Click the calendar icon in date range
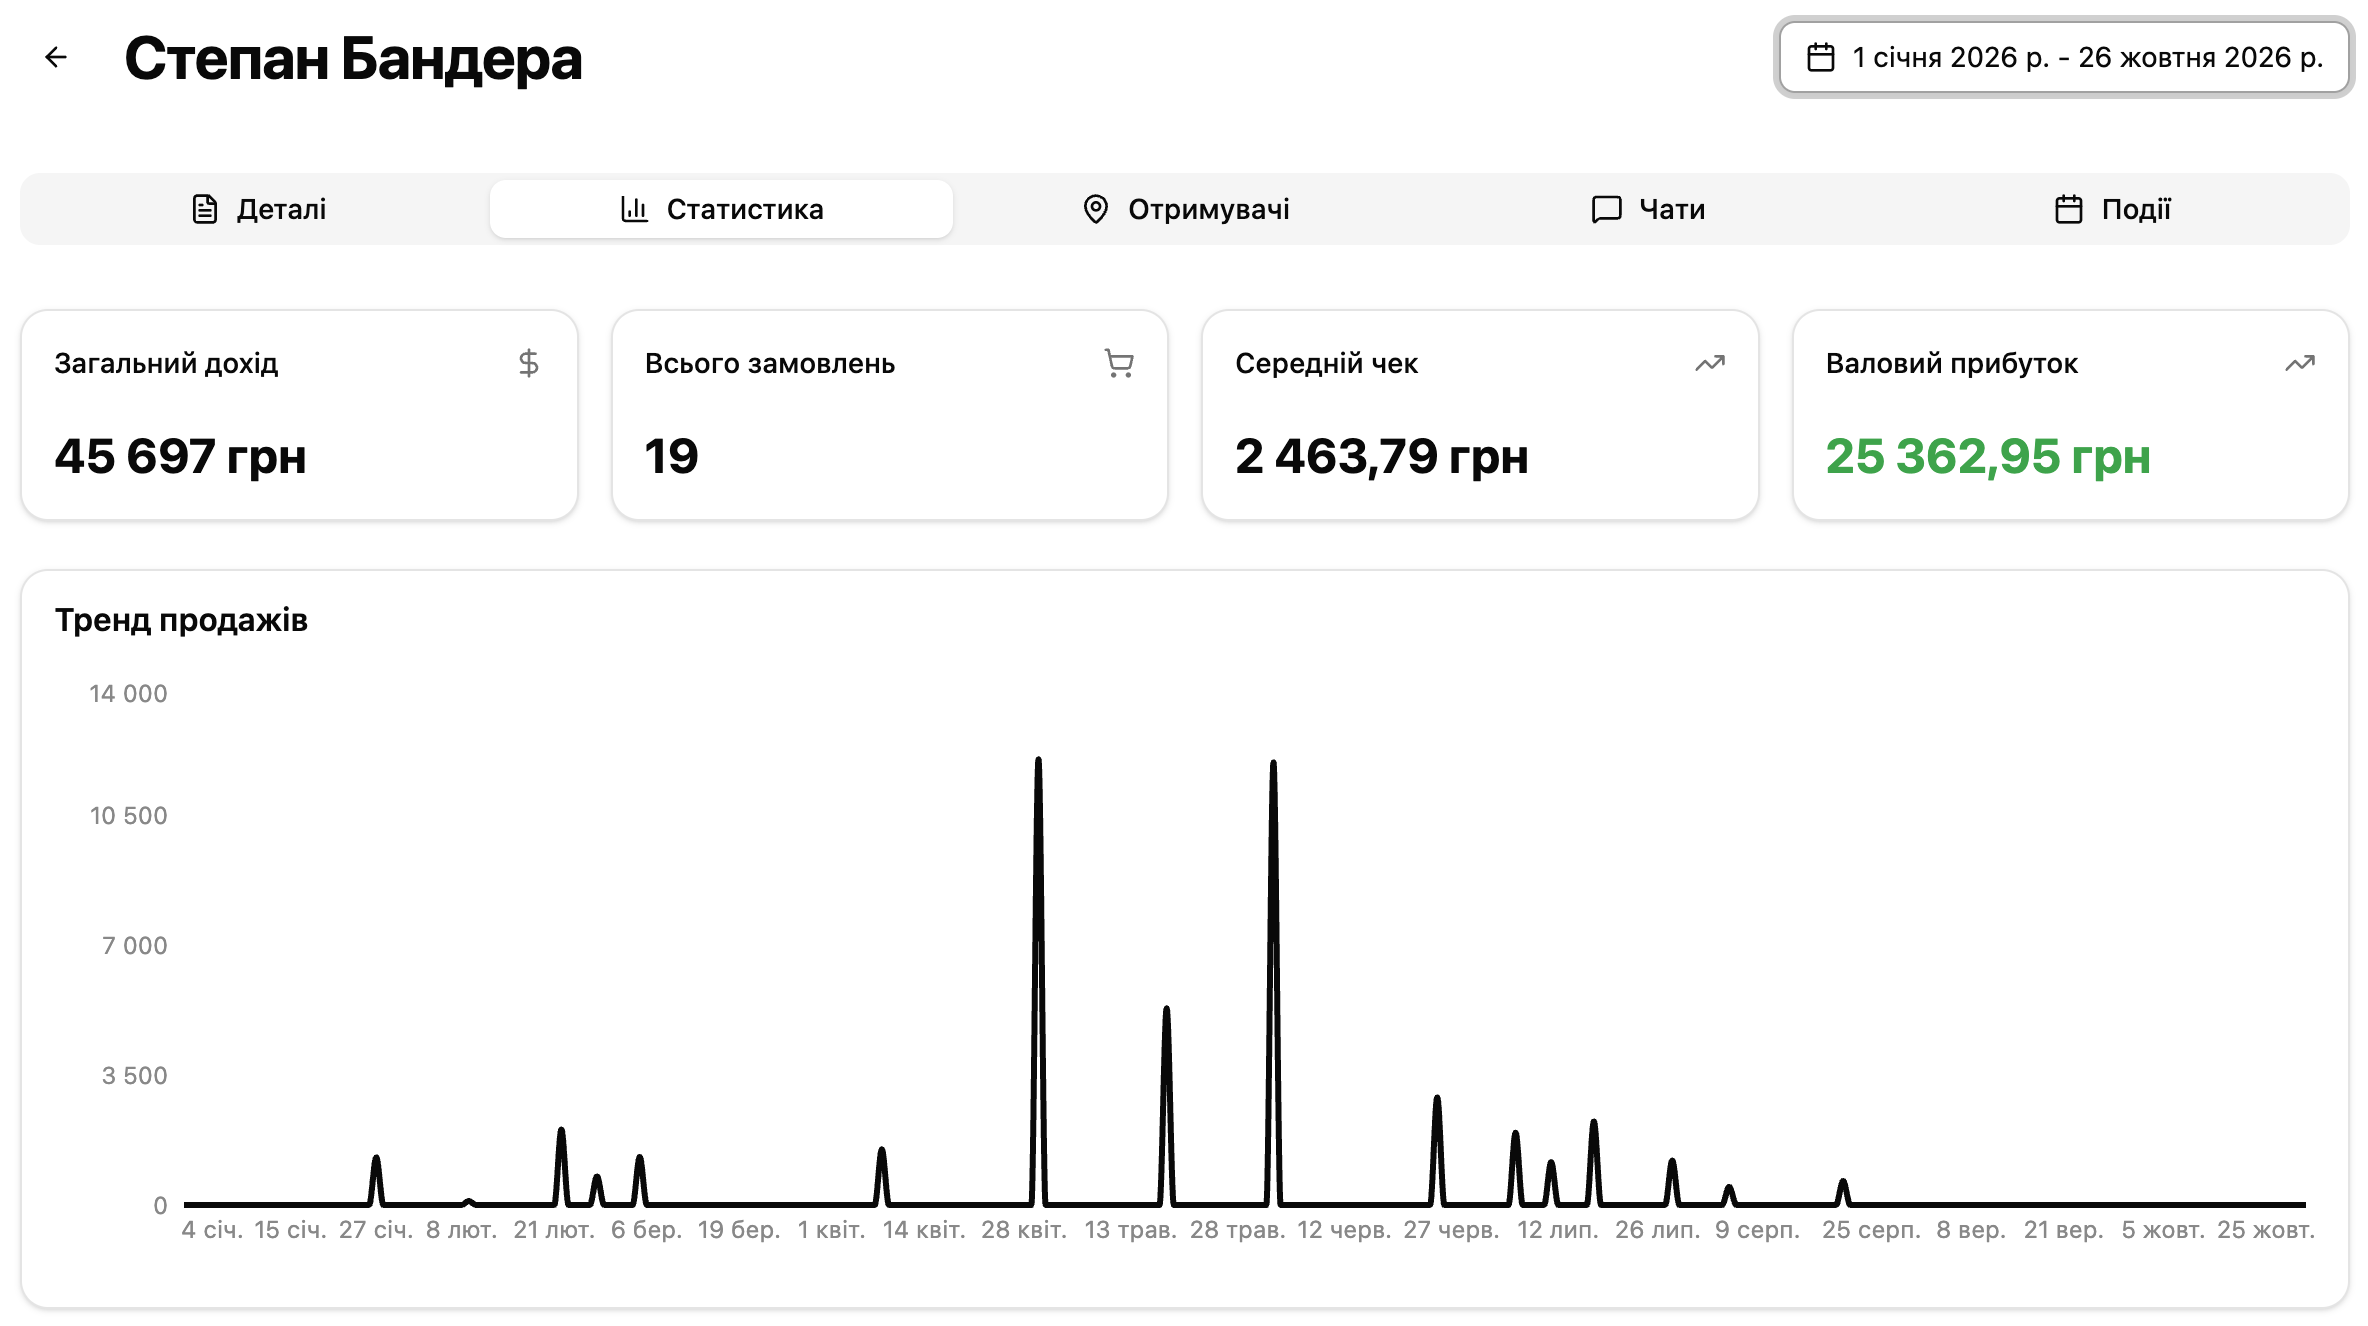 tap(1820, 58)
